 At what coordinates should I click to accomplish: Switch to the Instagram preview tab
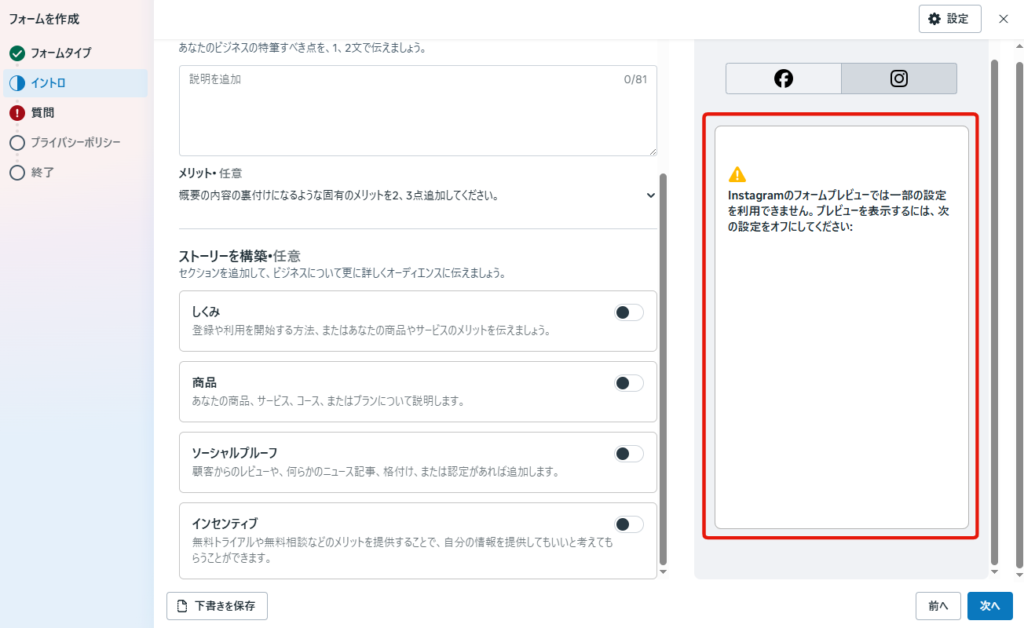[x=898, y=77]
